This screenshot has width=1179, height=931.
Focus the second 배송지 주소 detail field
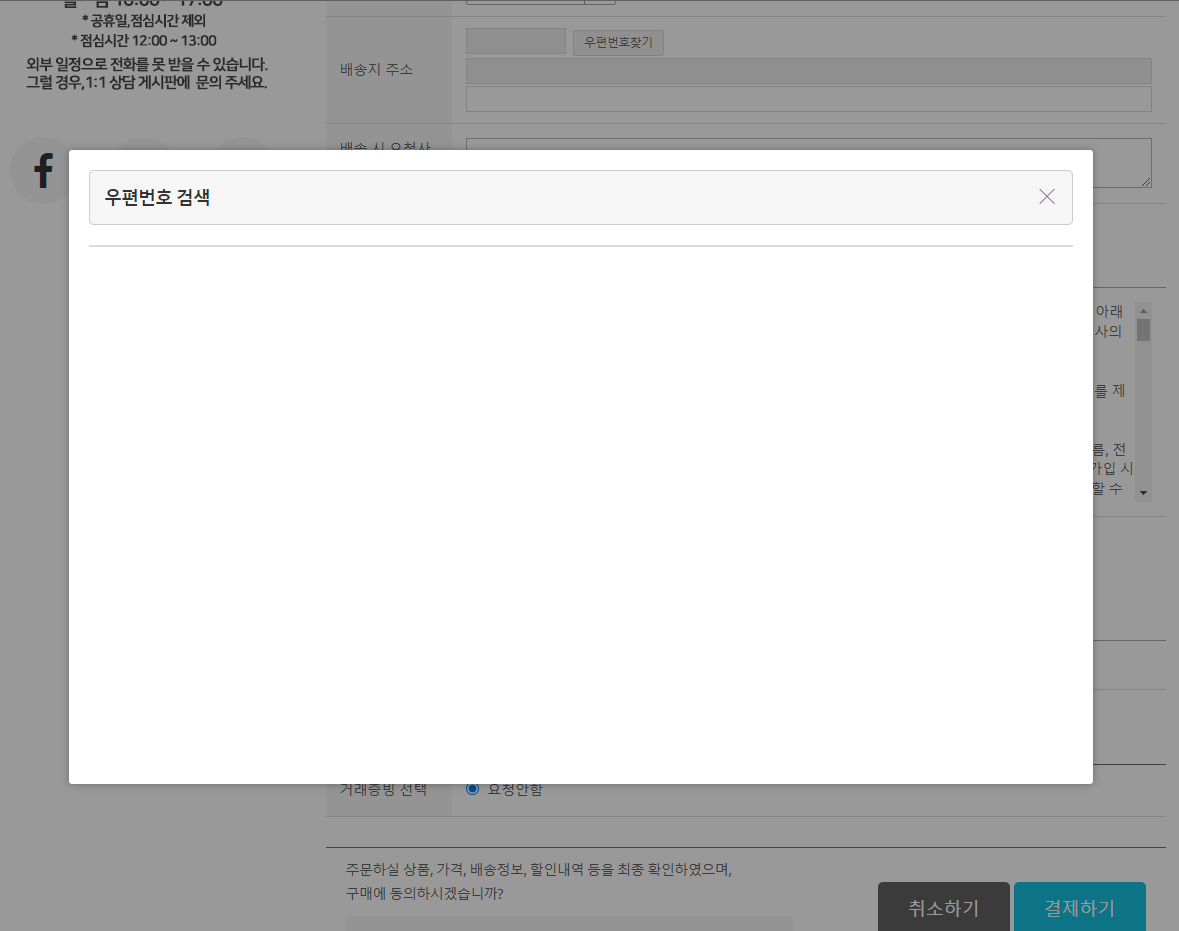click(808, 99)
